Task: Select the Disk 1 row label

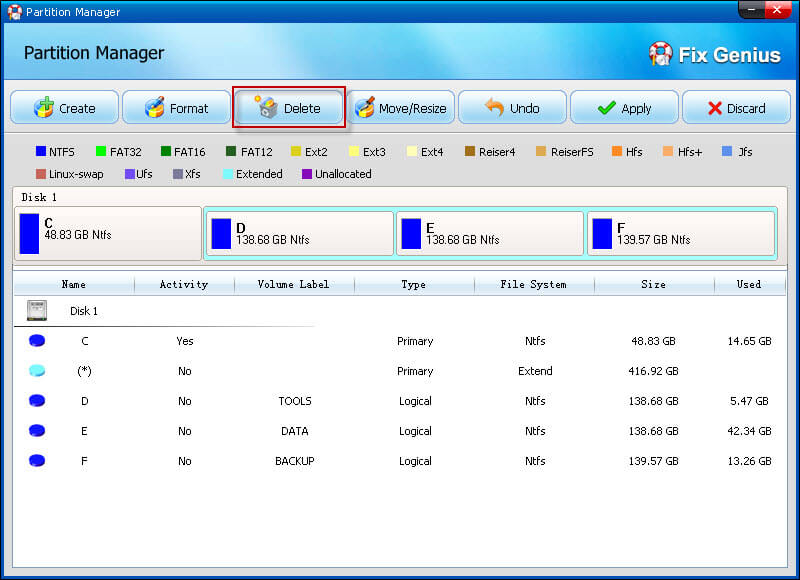Action: click(84, 311)
